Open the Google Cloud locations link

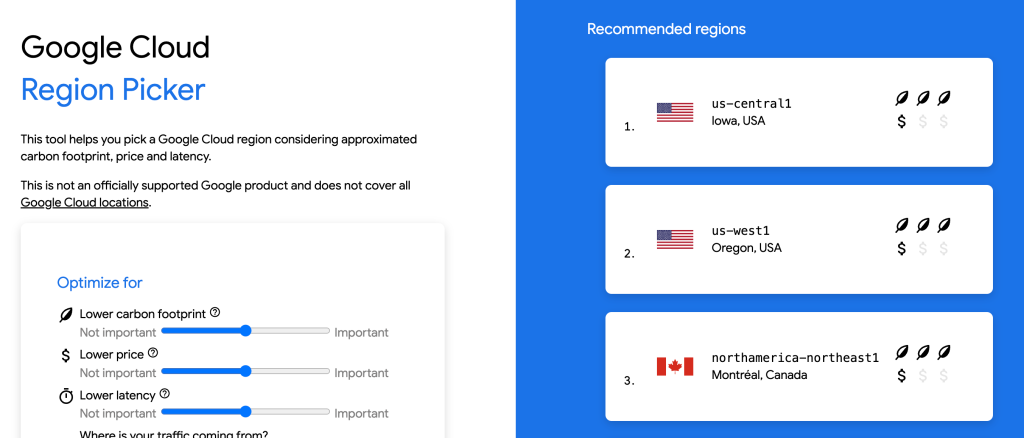[x=84, y=203]
